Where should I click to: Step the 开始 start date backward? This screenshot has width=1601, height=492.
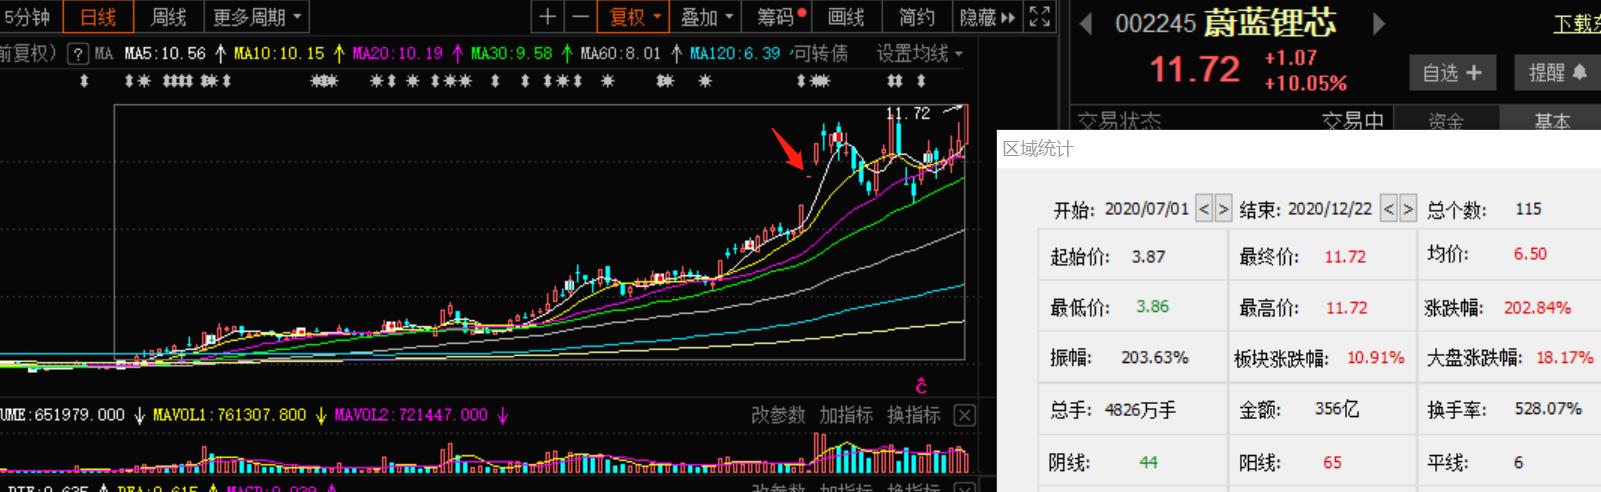[x=1204, y=209]
